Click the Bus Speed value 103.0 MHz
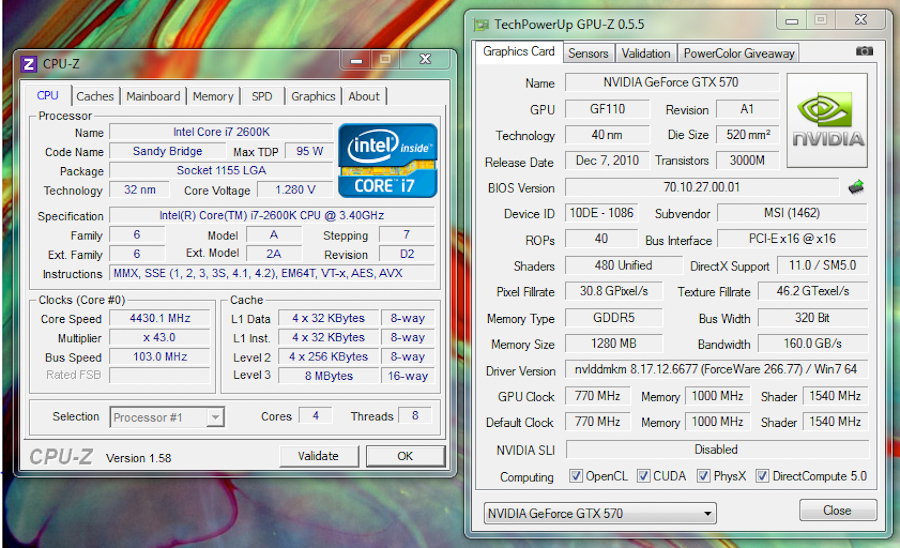The width and height of the screenshot is (900, 548). pos(160,356)
